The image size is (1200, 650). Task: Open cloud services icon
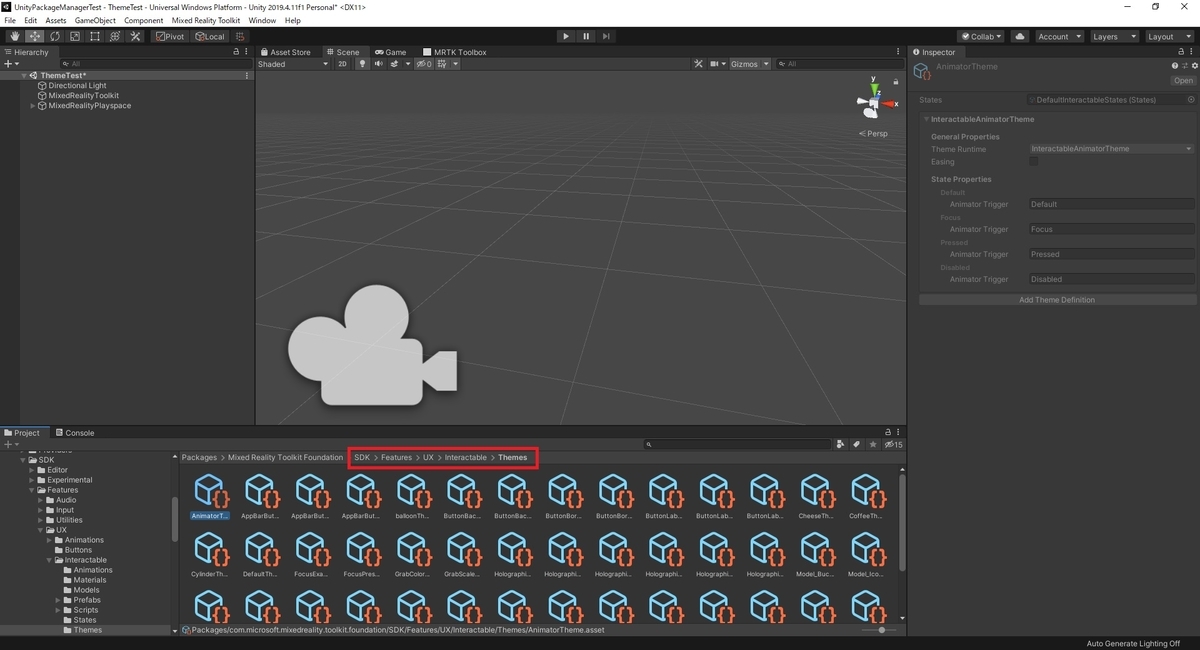coord(1020,36)
